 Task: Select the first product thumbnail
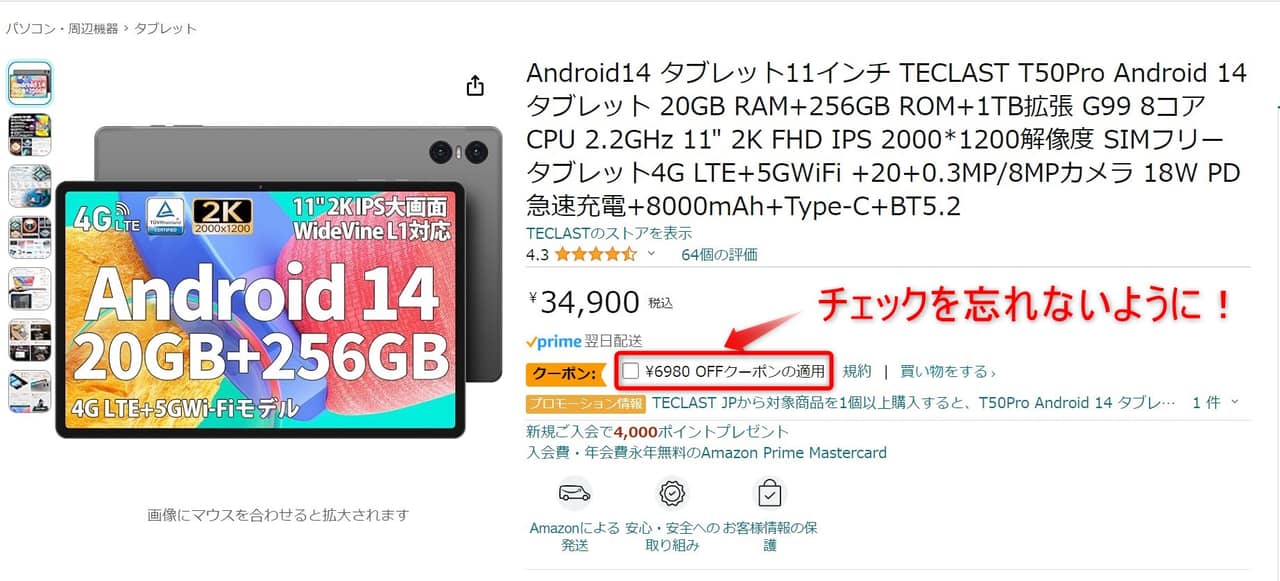tap(30, 84)
